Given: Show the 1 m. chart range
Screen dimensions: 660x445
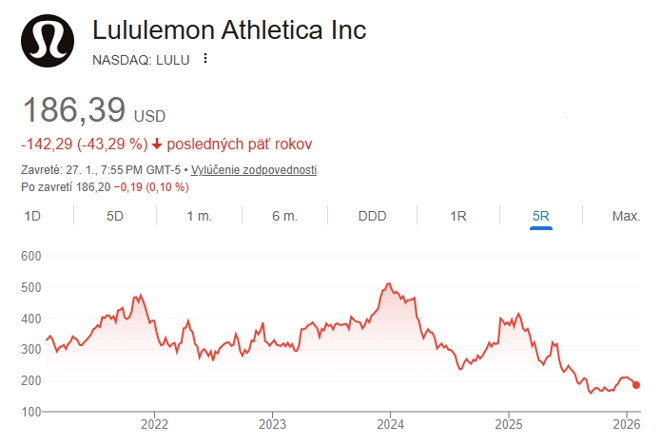Looking at the screenshot, I should pyautogui.click(x=198, y=216).
